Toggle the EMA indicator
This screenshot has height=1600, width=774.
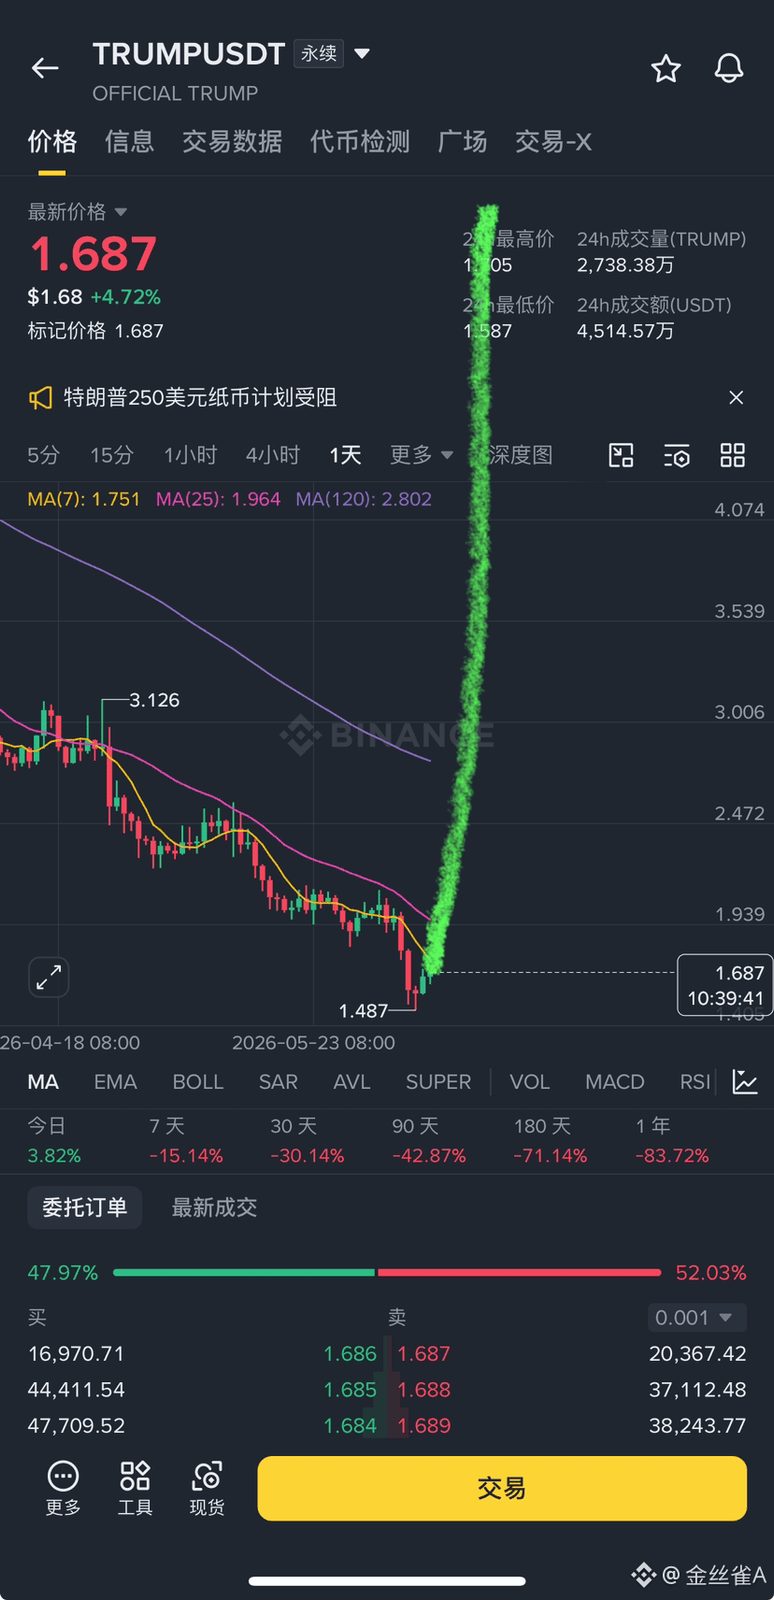[x=115, y=1082]
